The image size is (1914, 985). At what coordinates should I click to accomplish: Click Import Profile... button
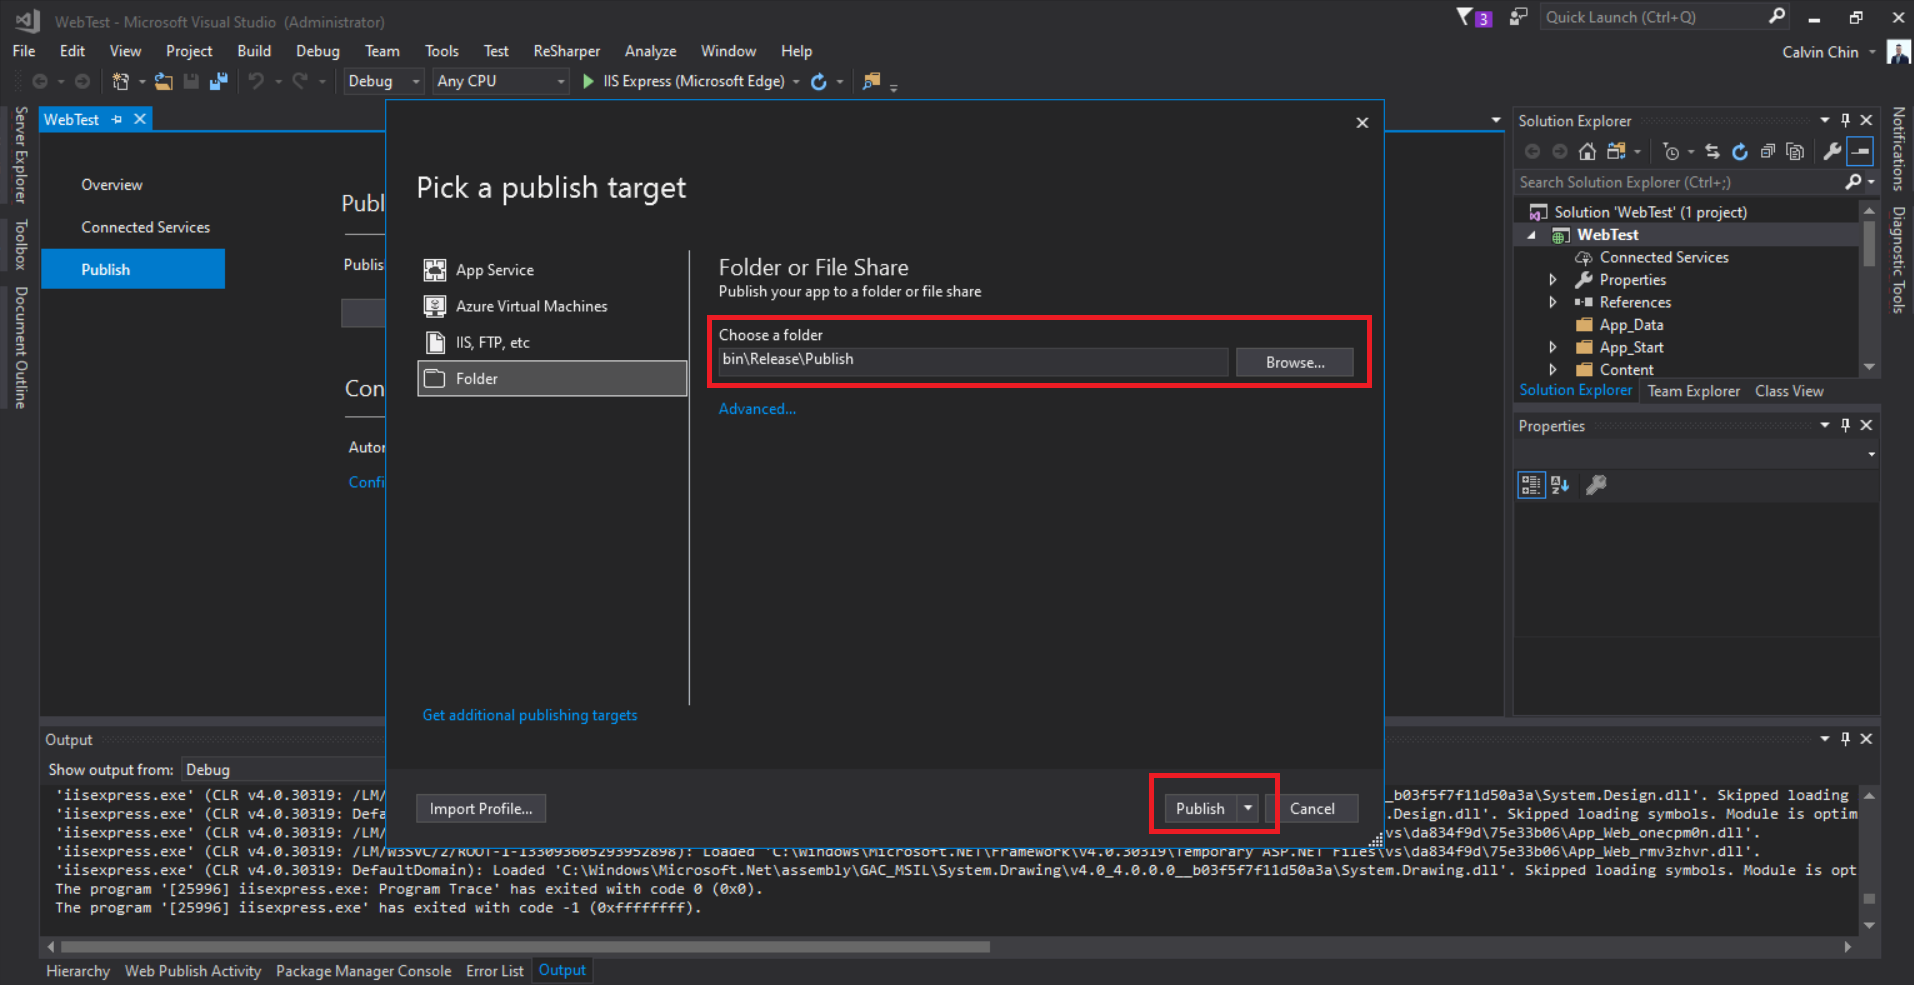[481, 808]
